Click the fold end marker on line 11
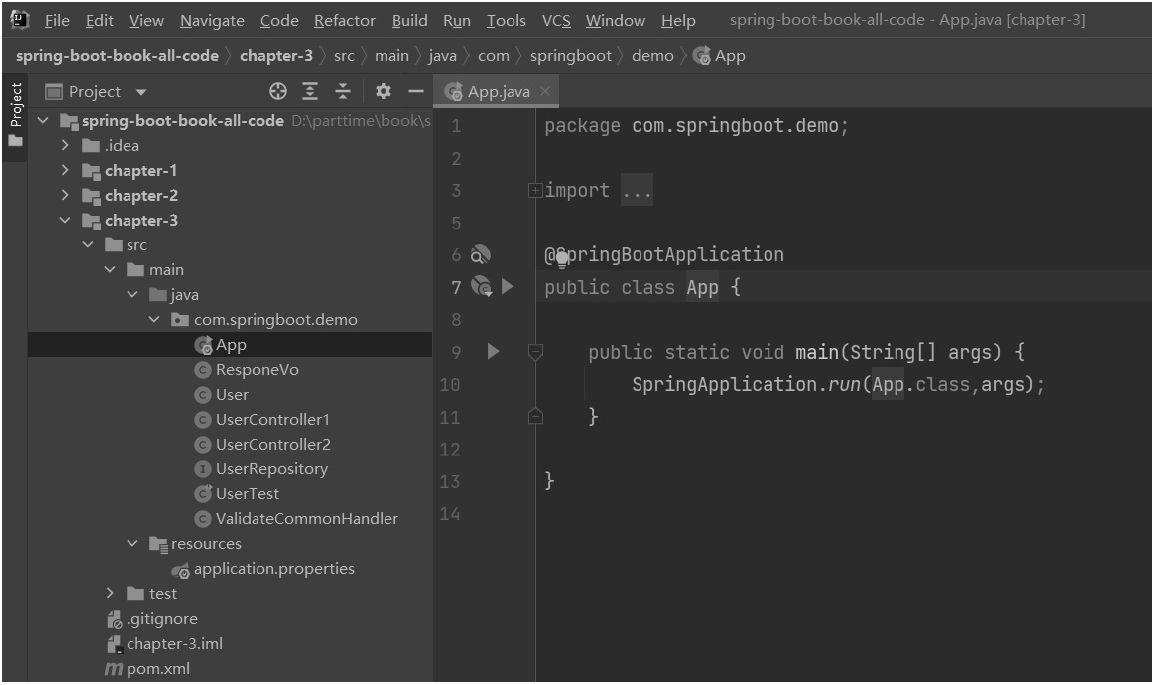Image resolution: width=1156 pixels, height=685 pixels. 535,417
